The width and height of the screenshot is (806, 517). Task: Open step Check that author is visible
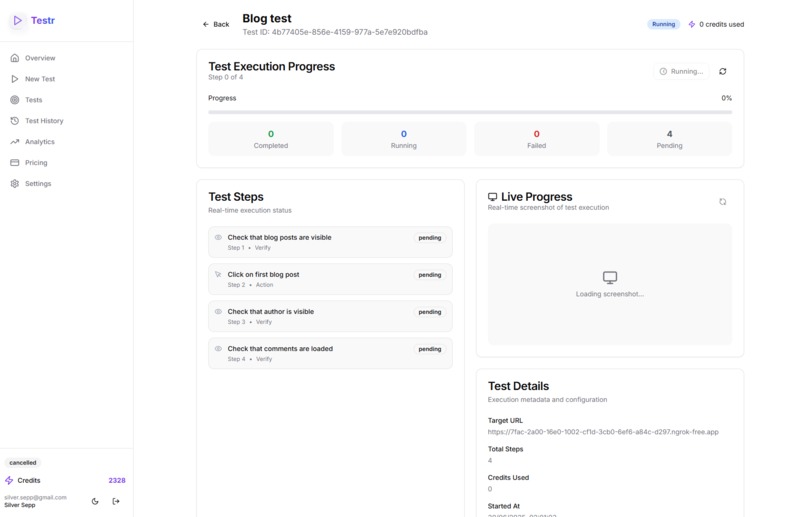coord(330,316)
